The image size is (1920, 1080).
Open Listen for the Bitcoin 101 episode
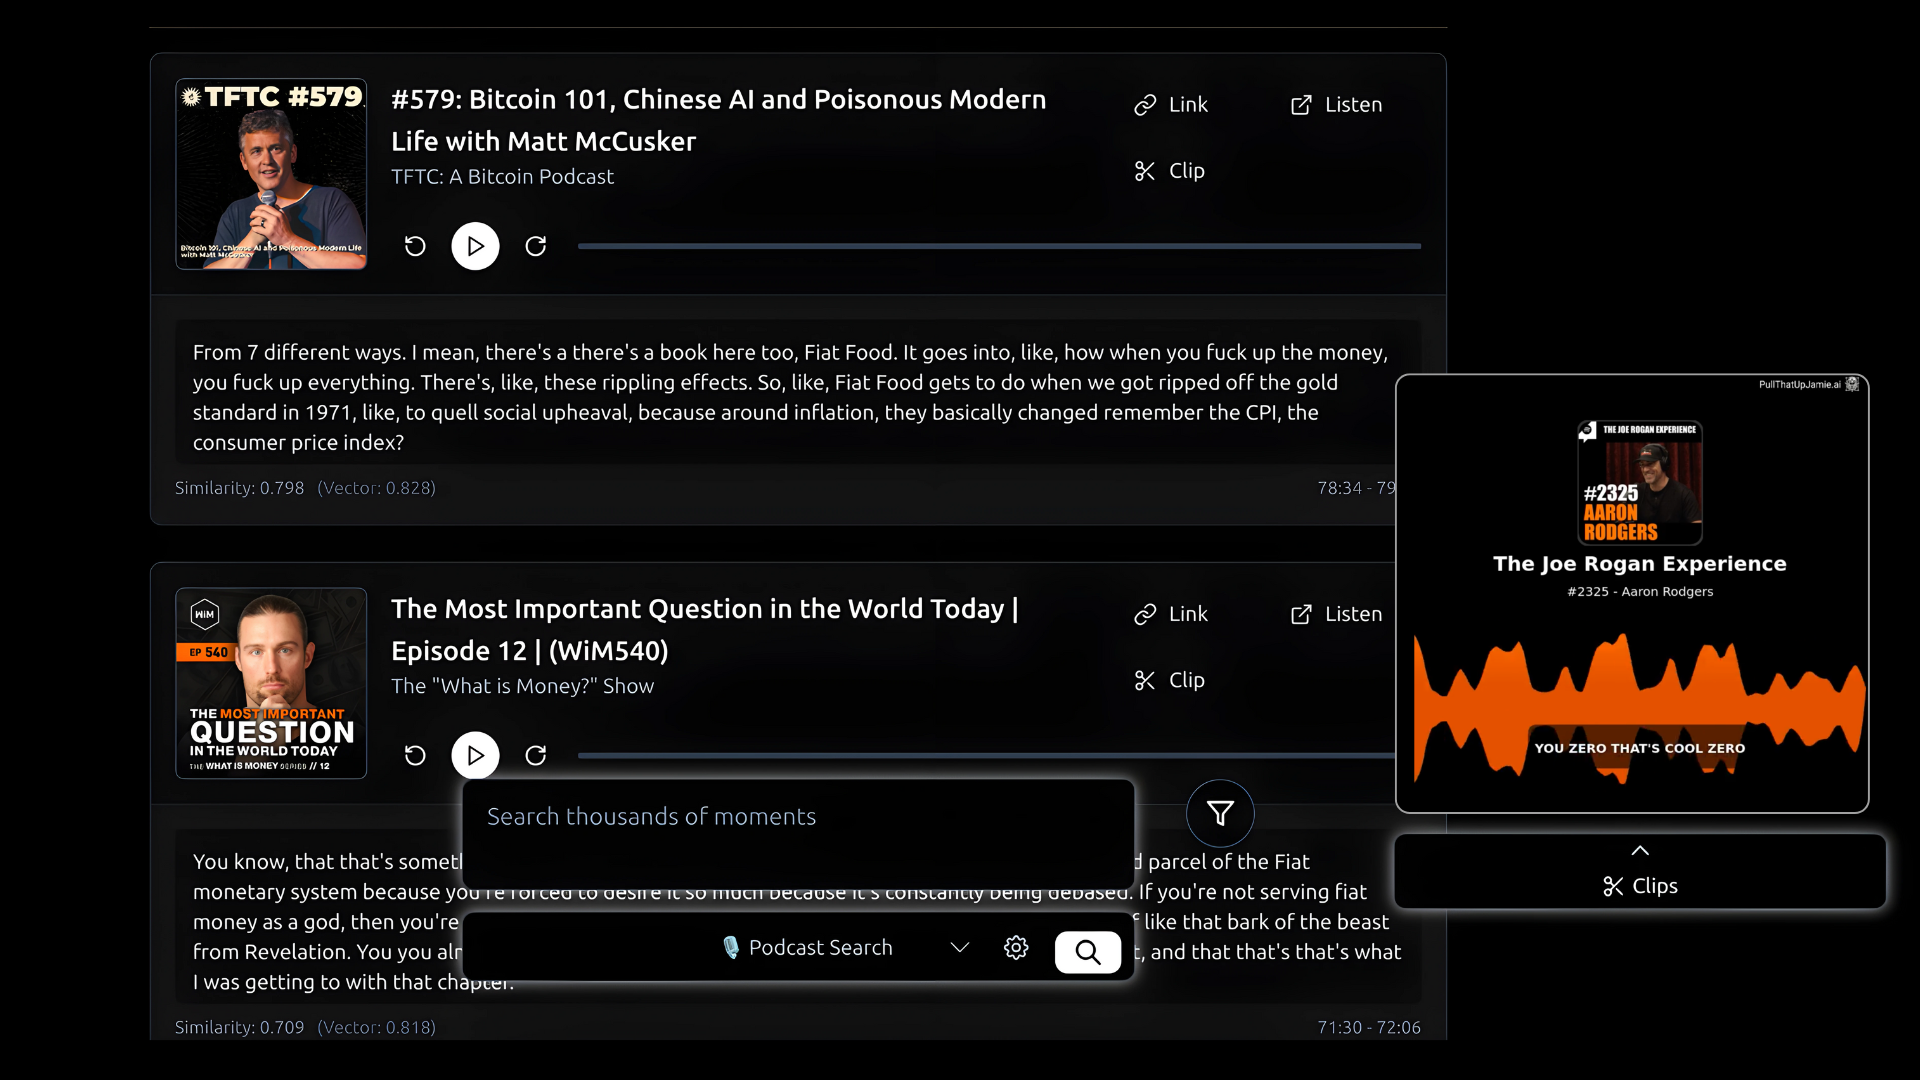(1336, 105)
